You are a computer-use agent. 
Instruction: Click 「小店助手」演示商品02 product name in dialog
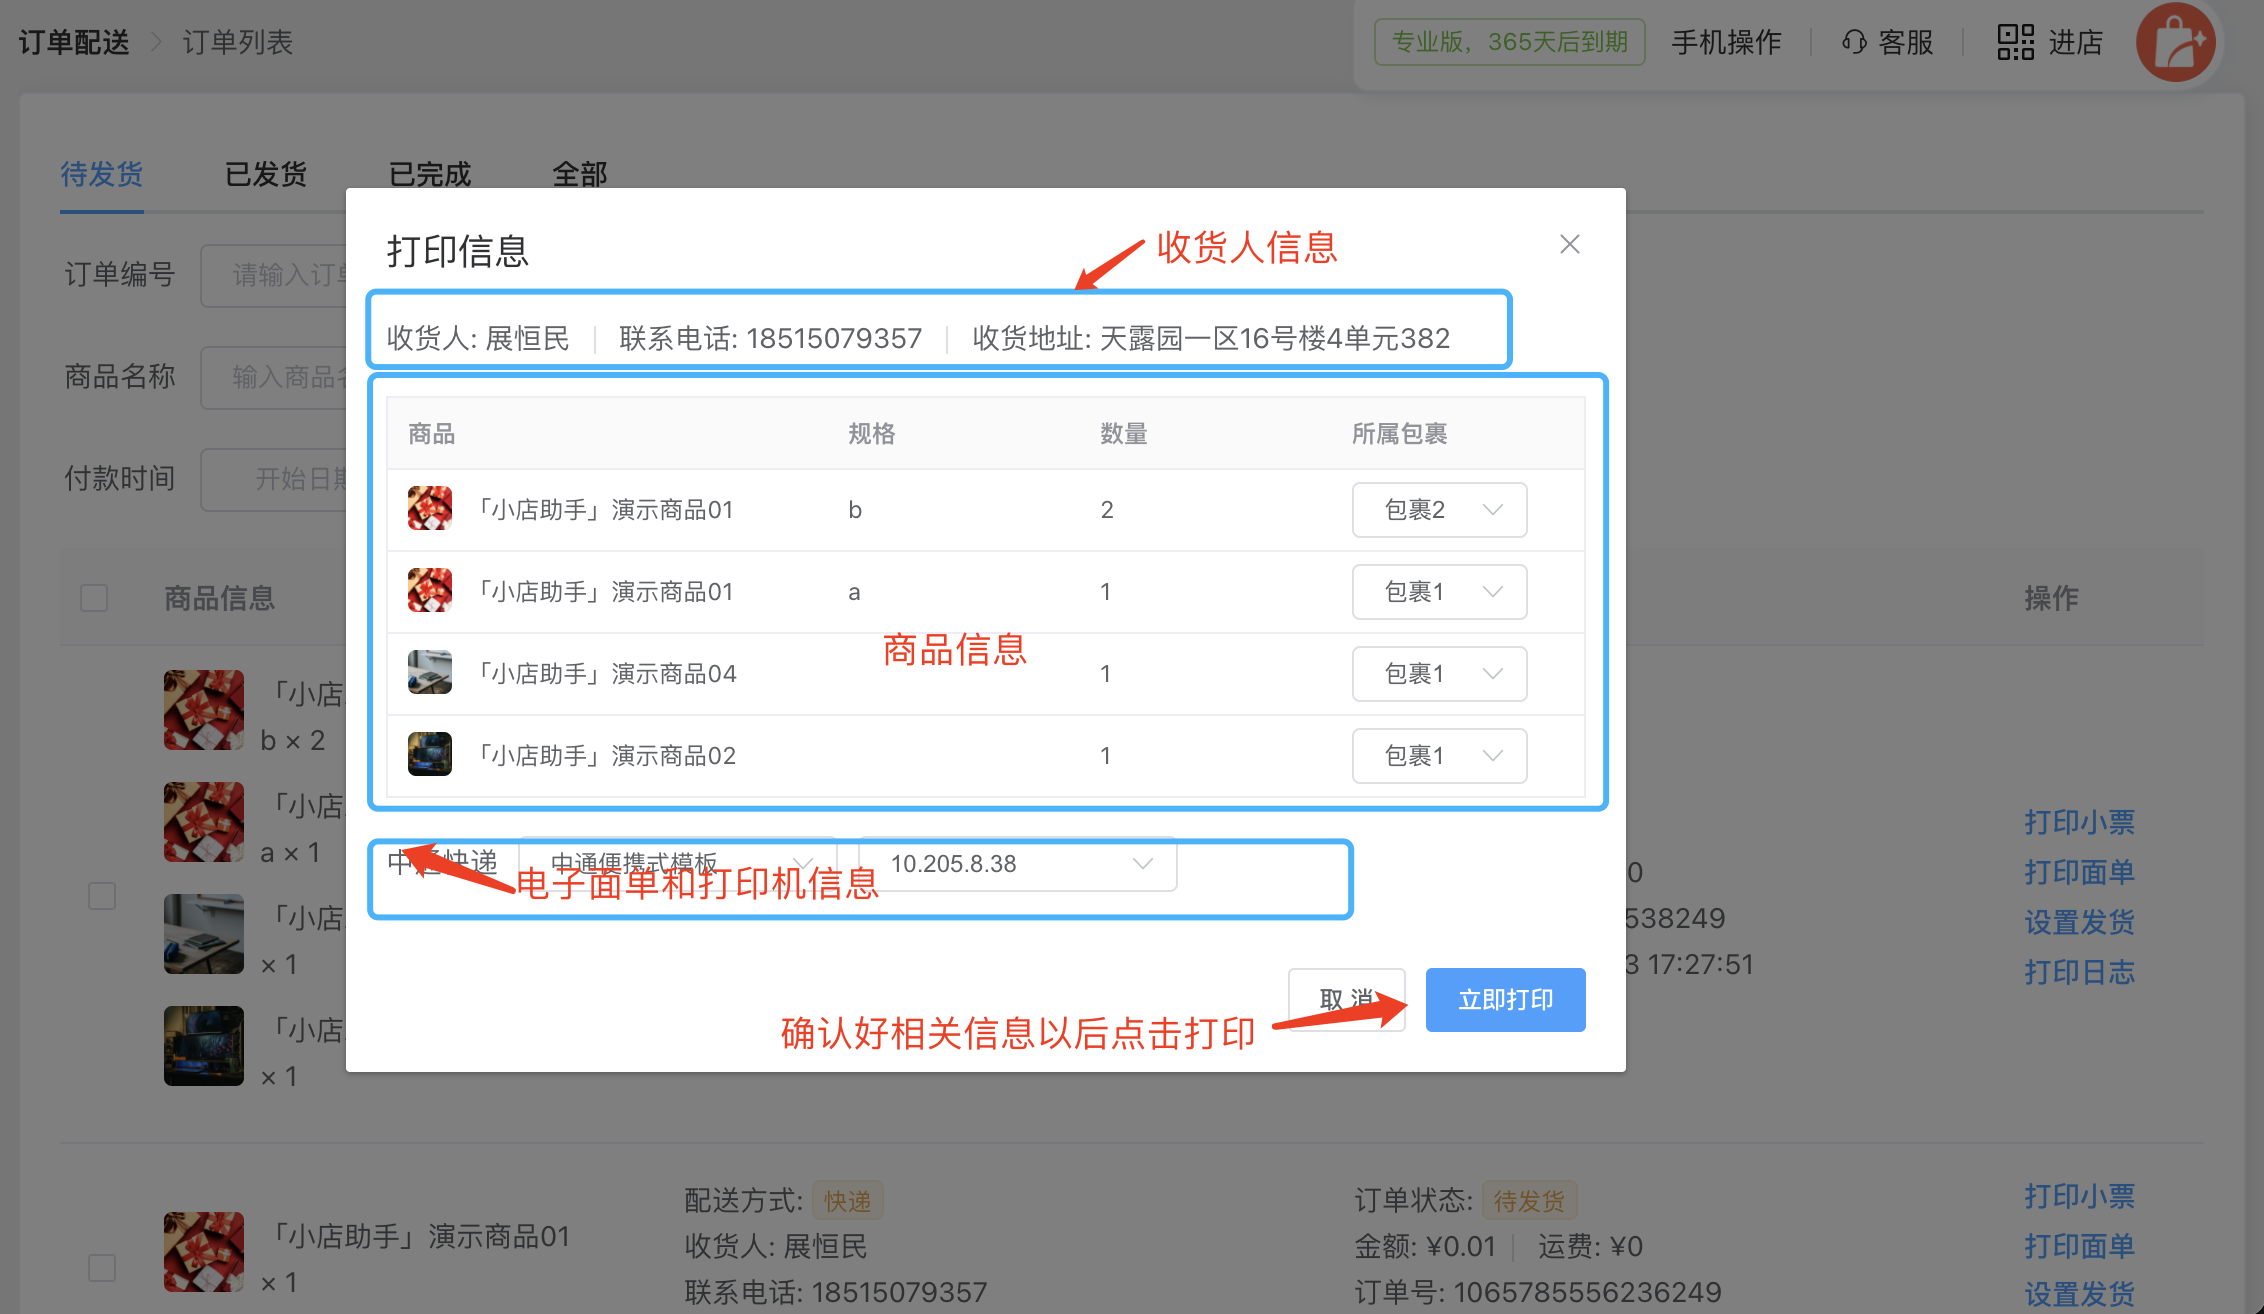(604, 756)
